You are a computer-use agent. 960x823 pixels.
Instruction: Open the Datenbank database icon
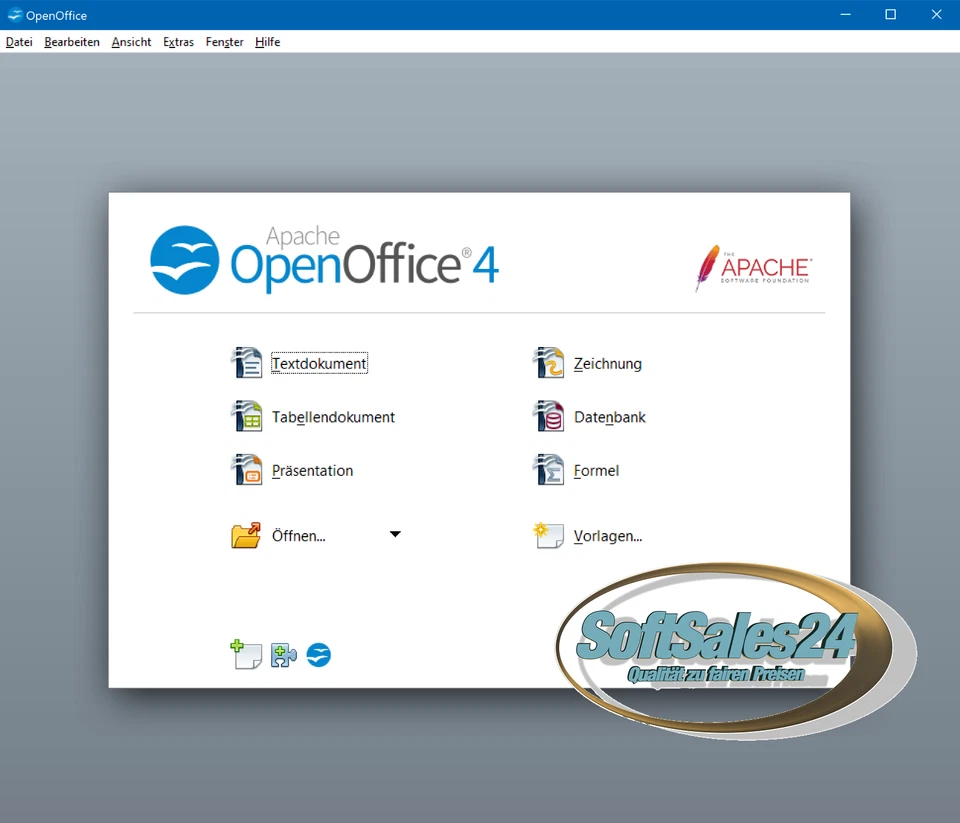(548, 416)
